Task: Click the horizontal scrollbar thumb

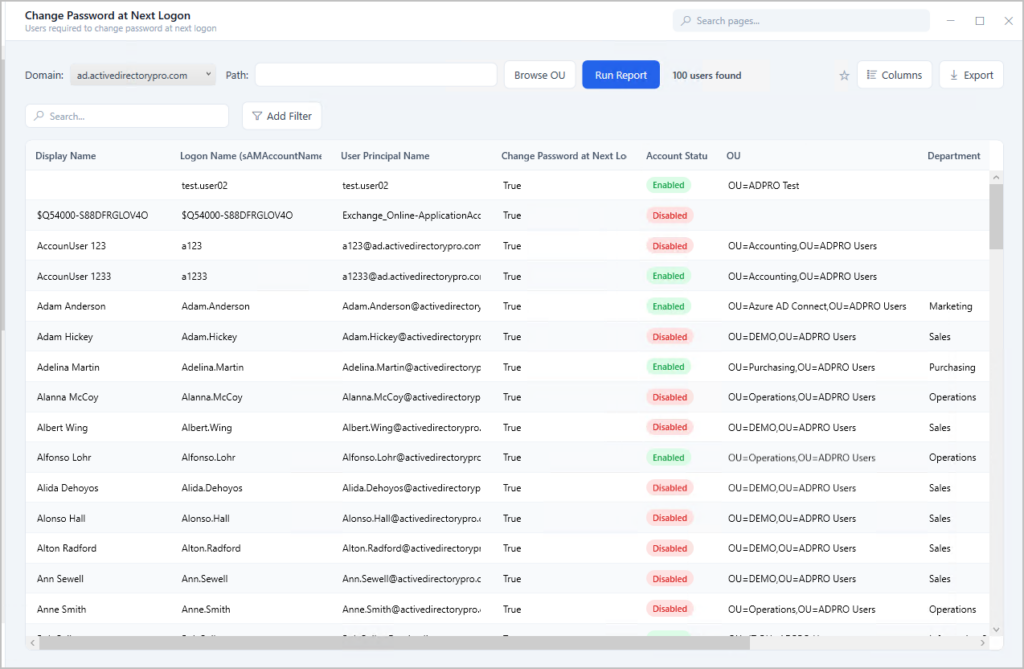Action: pyautogui.click(x=394, y=643)
